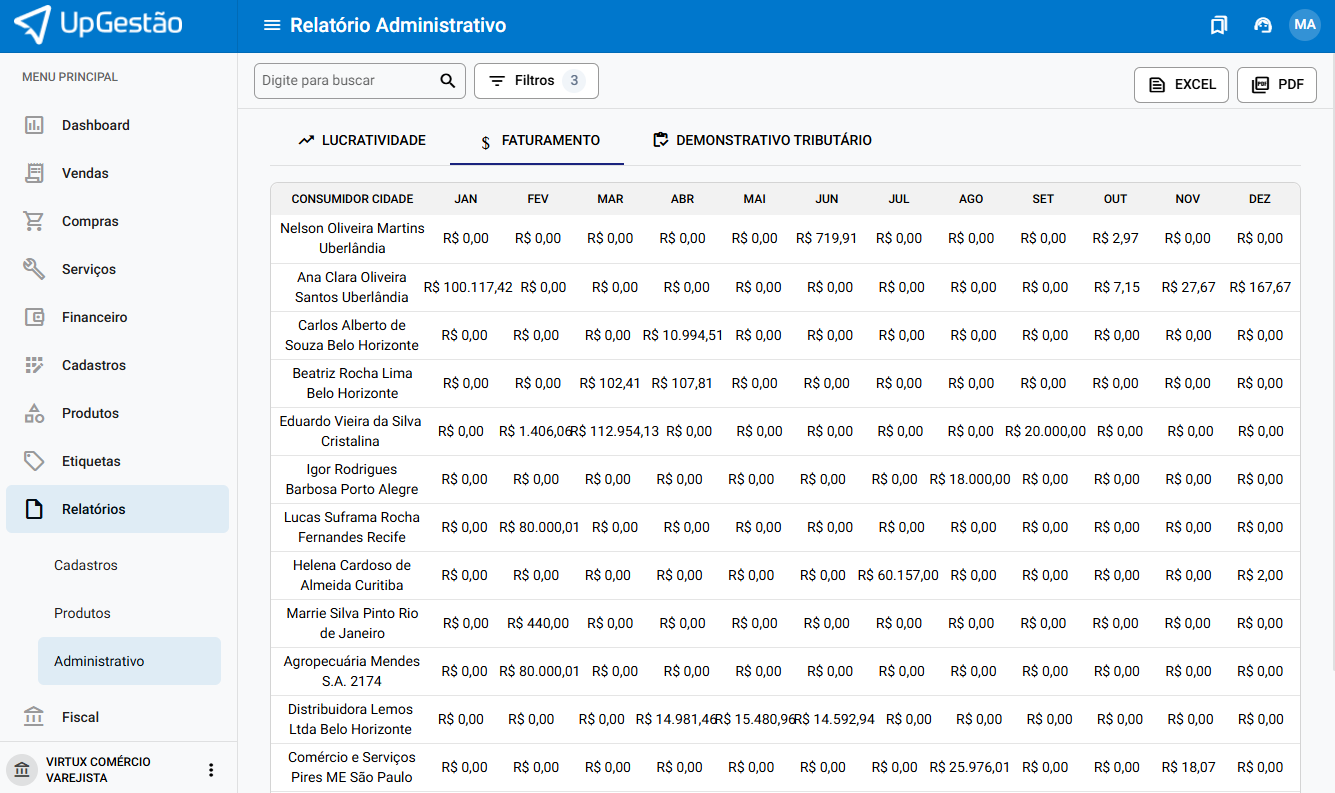Open the Fiscal sidebar item
Viewport: 1335px width, 793px height.
[x=80, y=717]
